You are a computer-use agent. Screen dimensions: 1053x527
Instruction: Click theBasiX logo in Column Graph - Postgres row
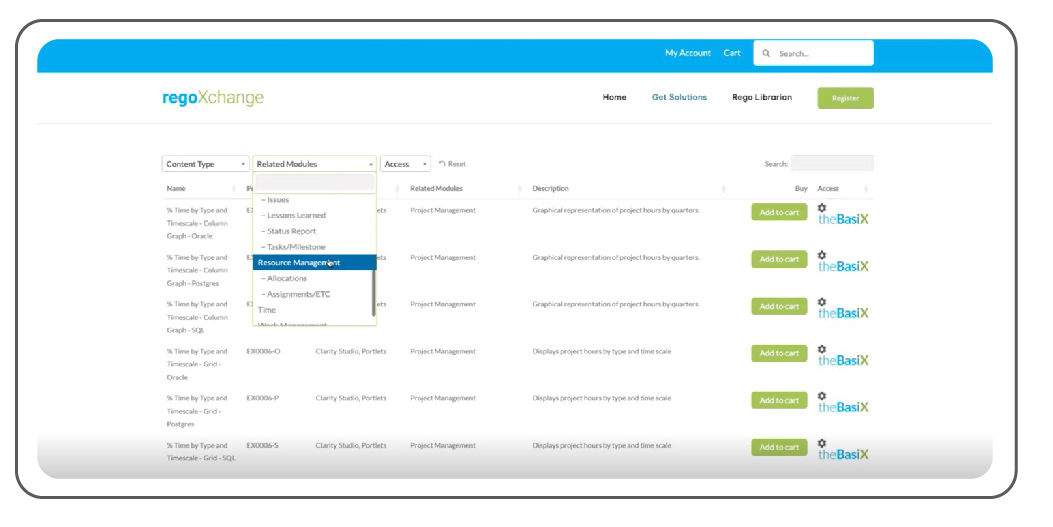(x=843, y=266)
